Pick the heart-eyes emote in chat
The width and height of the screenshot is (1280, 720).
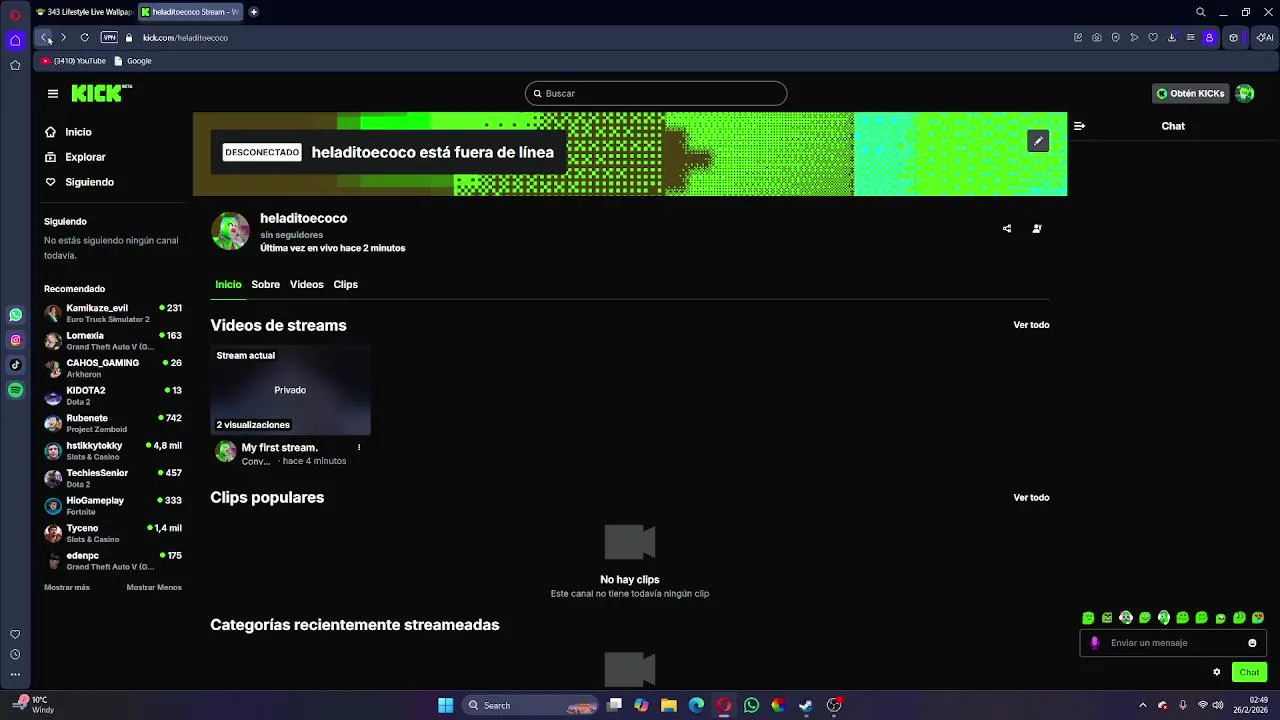click(1258, 618)
